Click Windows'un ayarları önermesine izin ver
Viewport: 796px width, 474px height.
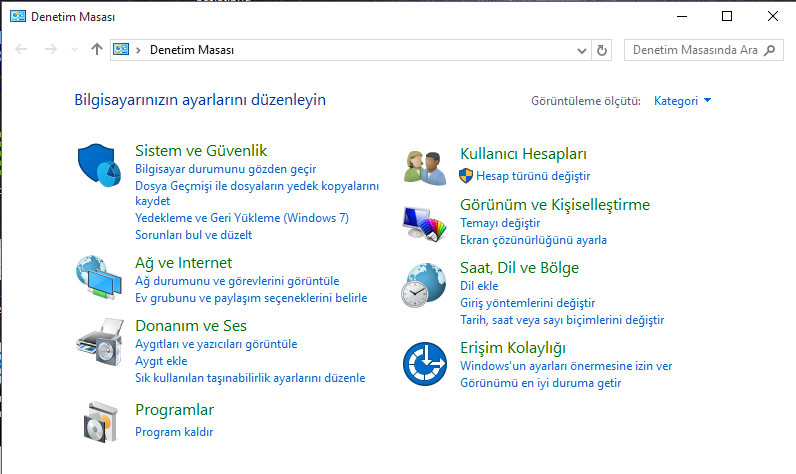click(x=566, y=366)
